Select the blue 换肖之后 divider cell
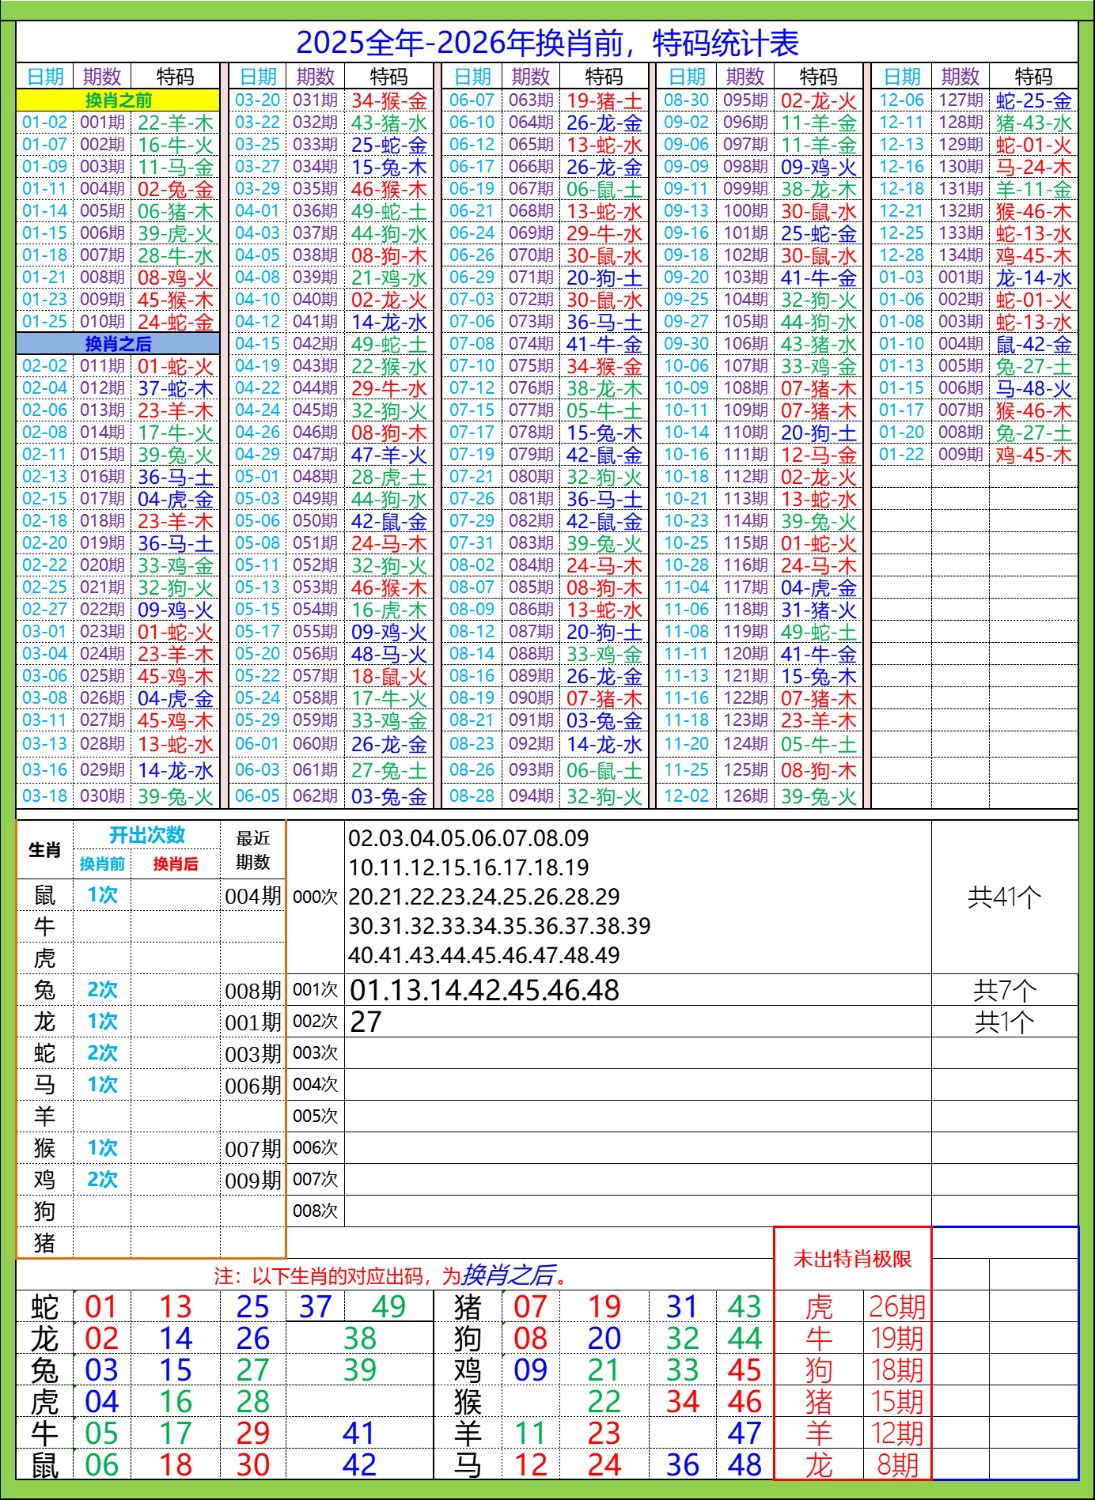Viewport: 1095px width, 1500px height. point(118,344)
